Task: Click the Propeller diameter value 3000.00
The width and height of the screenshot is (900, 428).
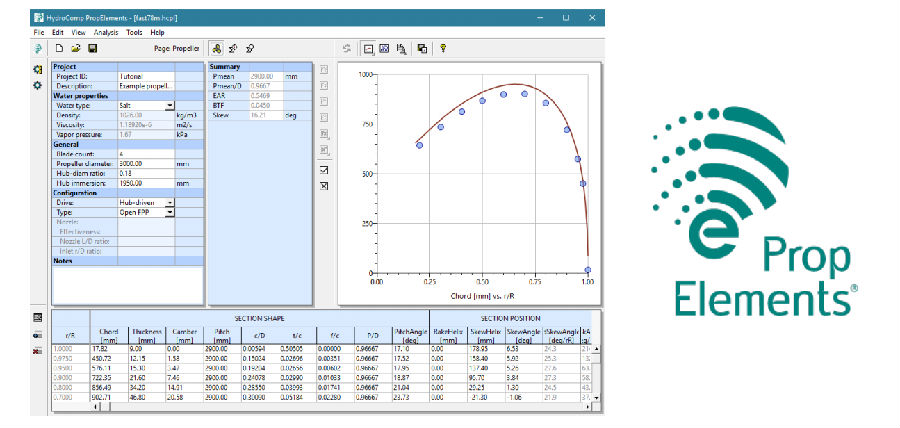Action: (146, 164)
